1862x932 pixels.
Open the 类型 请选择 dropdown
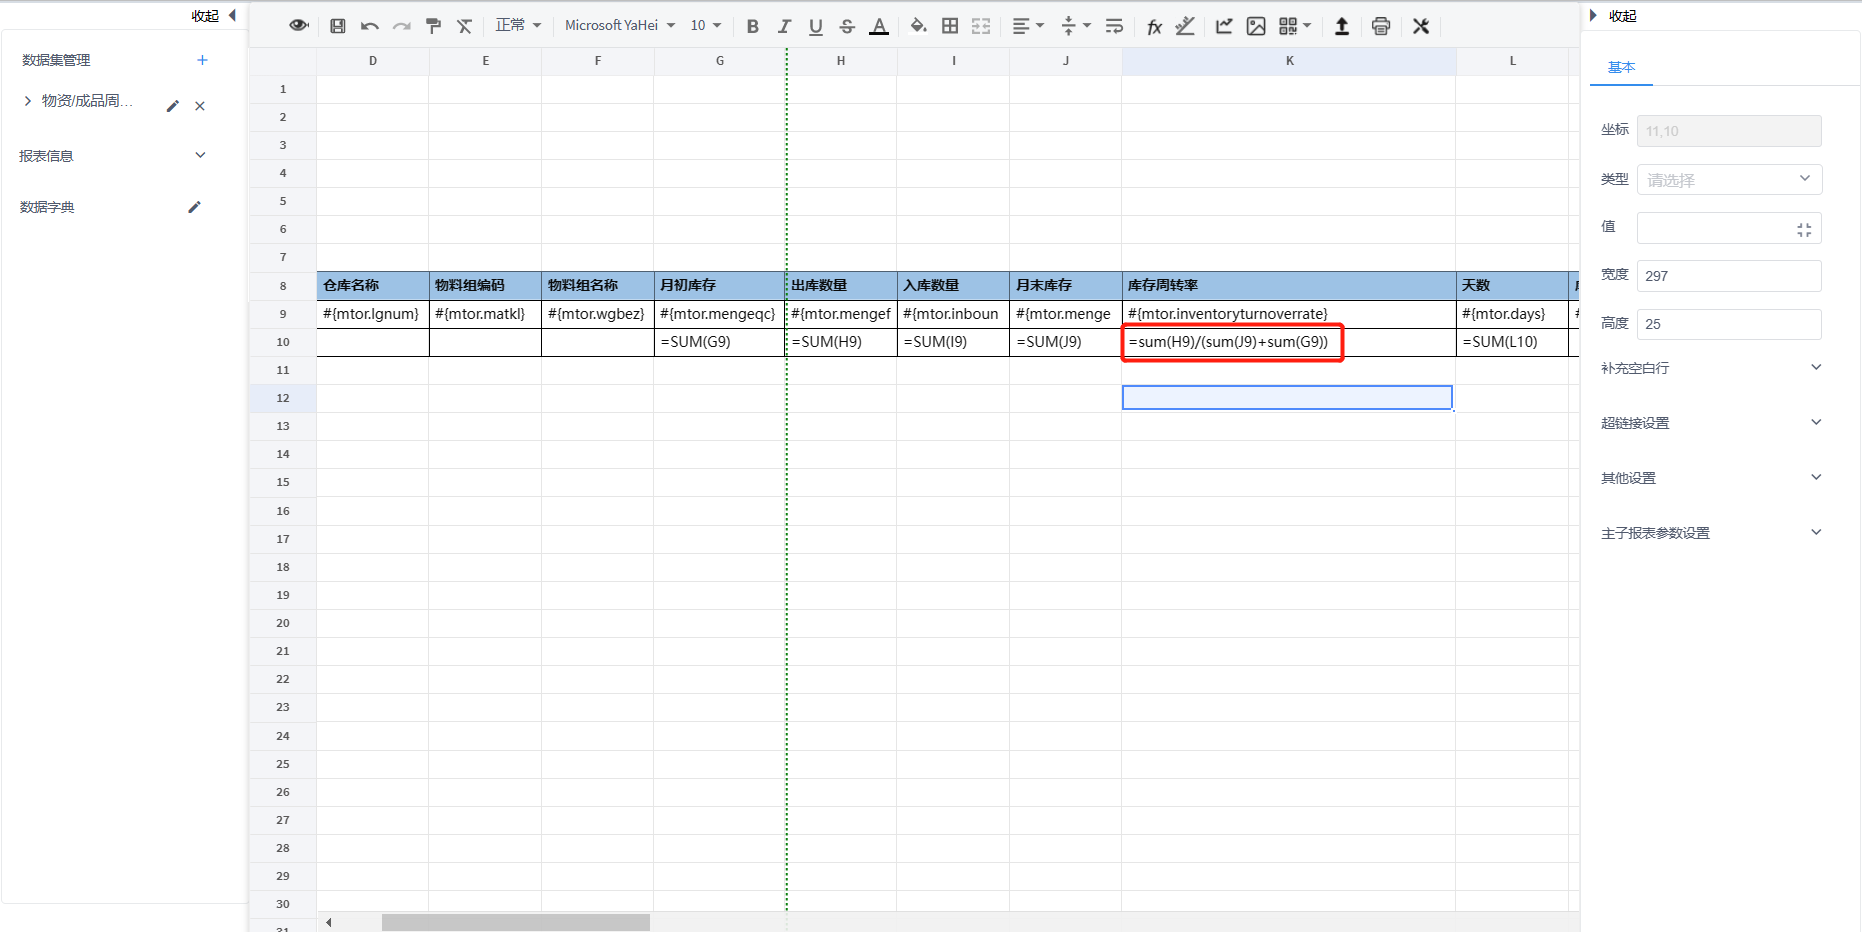[1729, 180]
